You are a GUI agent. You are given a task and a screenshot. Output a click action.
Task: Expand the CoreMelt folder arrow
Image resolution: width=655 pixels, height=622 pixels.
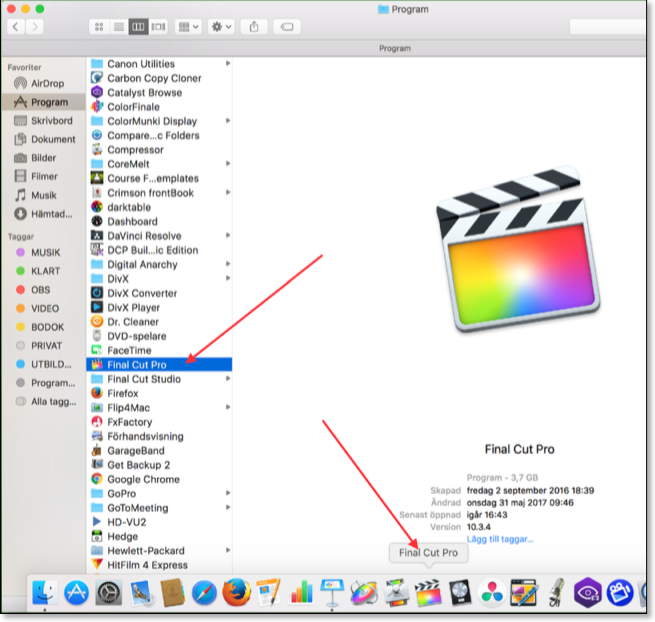228,164
